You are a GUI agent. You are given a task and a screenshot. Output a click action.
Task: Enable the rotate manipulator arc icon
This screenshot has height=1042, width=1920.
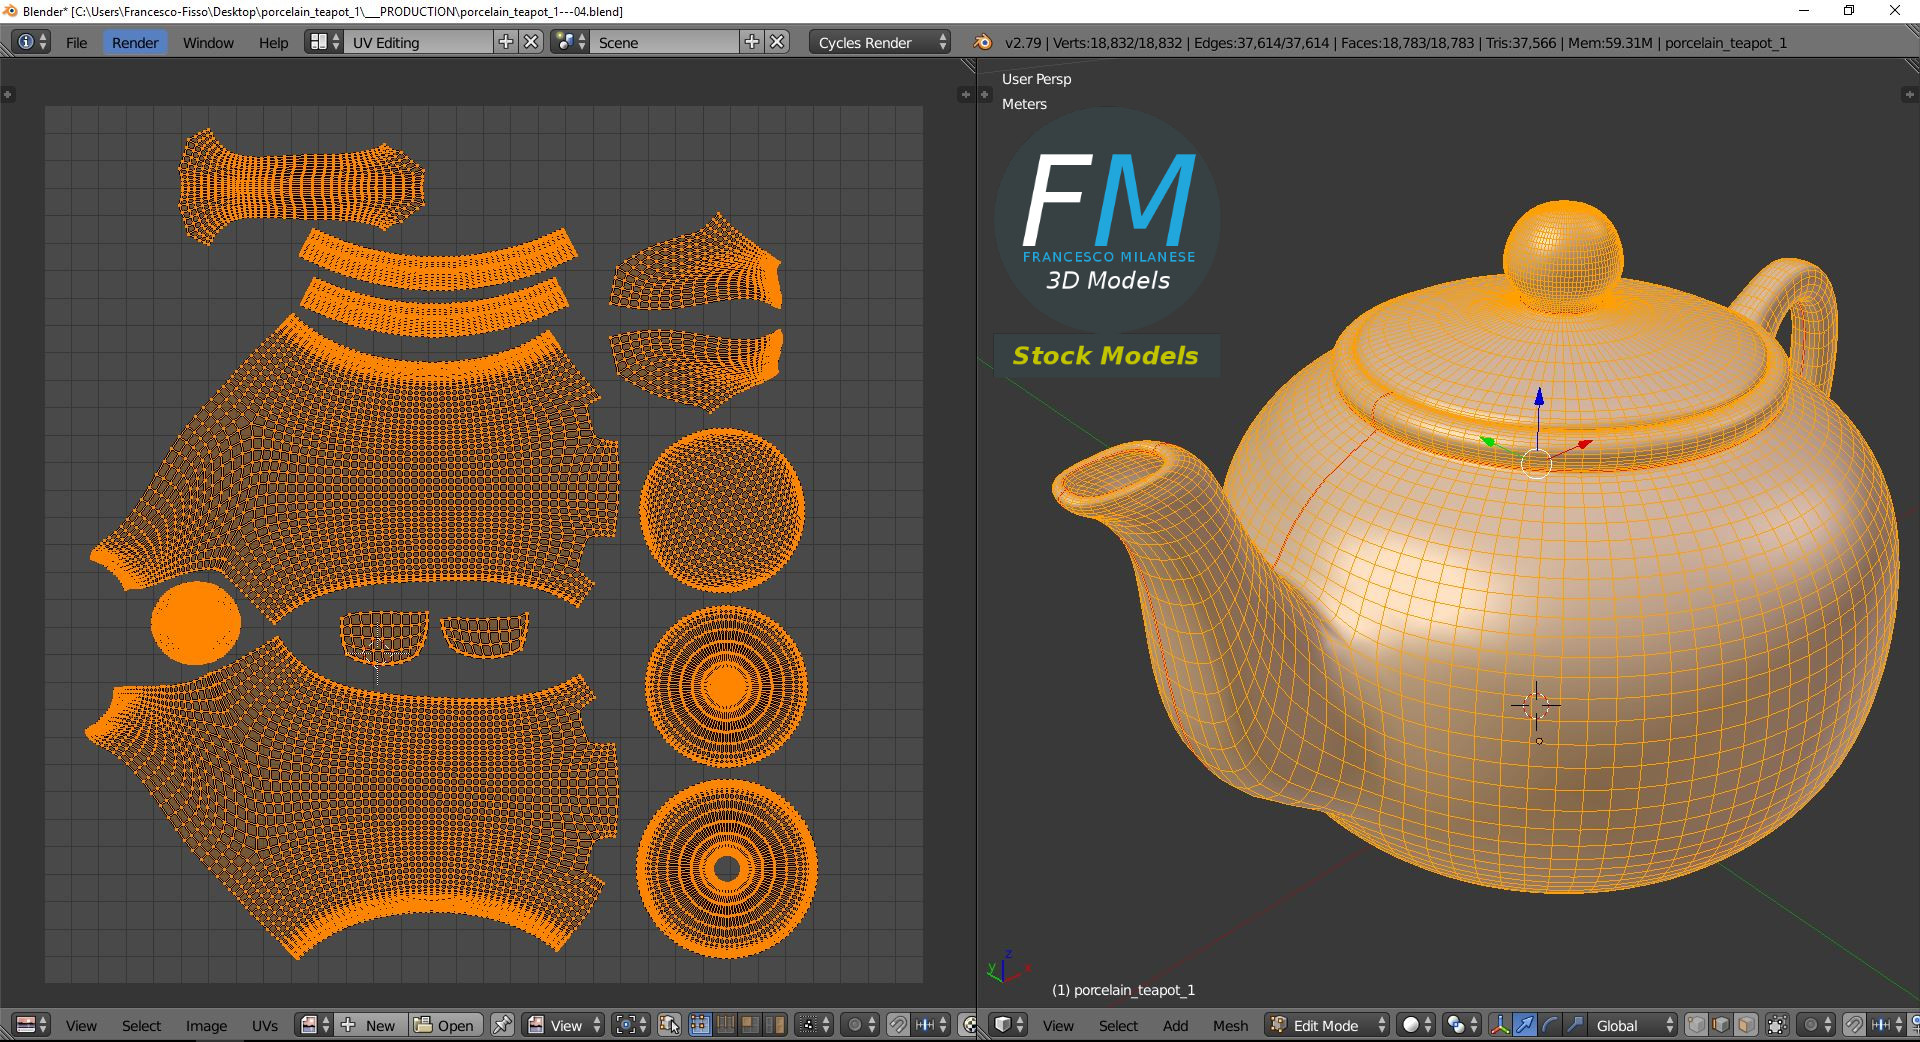tap(1550, 1025)
